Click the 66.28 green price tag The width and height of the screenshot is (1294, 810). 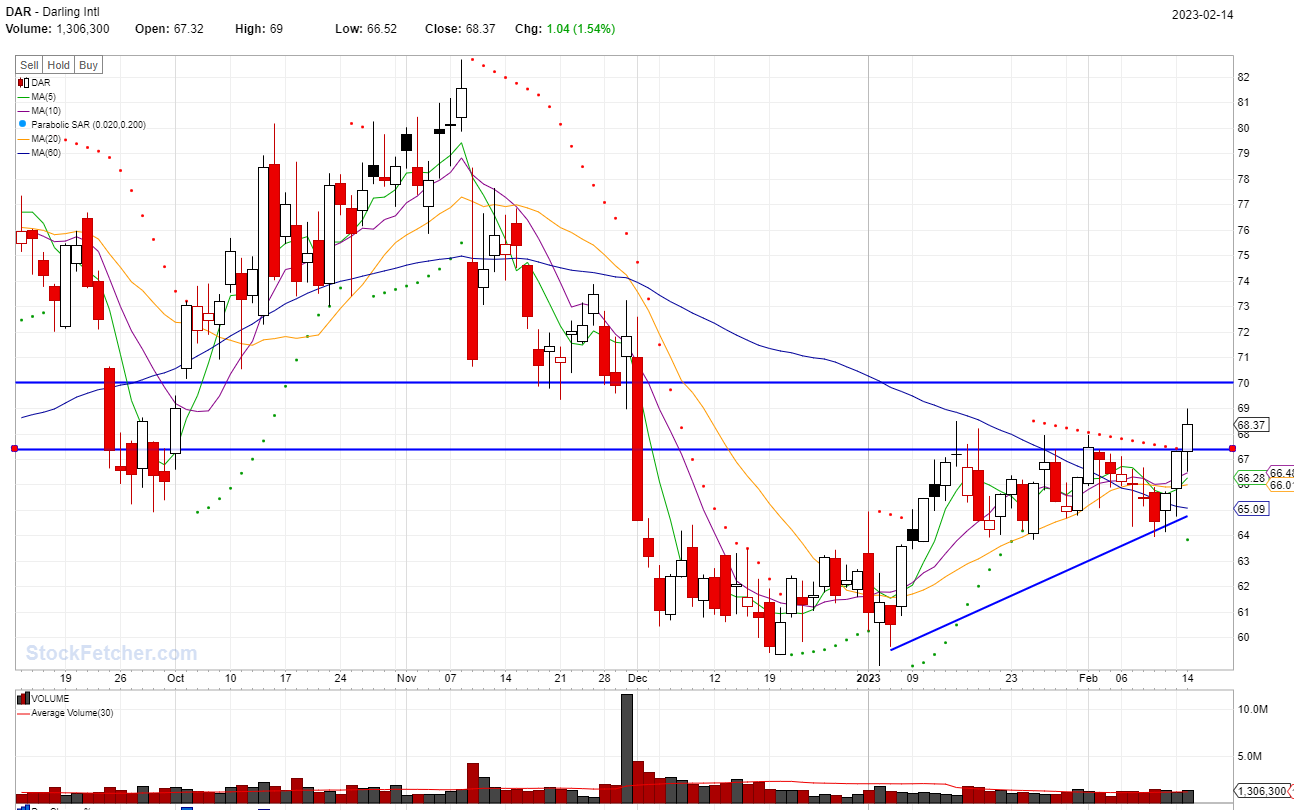click(1252, 479)
